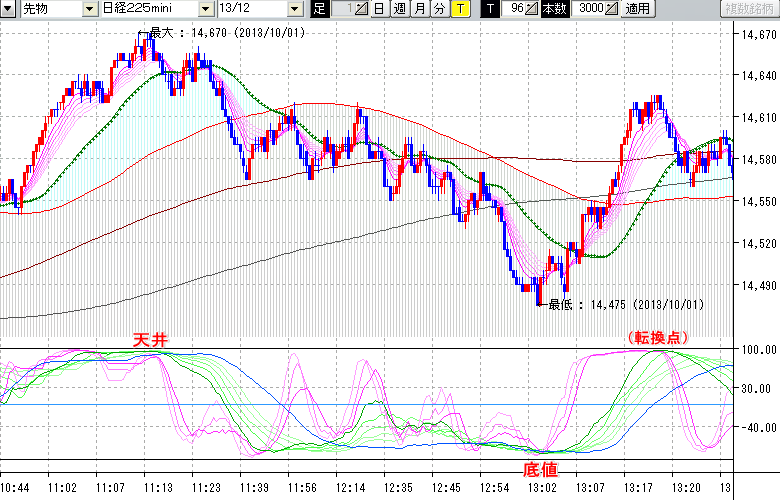Open the 先物 product type dropdown
Image resolution: width=780 pixels, height=500 pixels.
tap(91, 9)
